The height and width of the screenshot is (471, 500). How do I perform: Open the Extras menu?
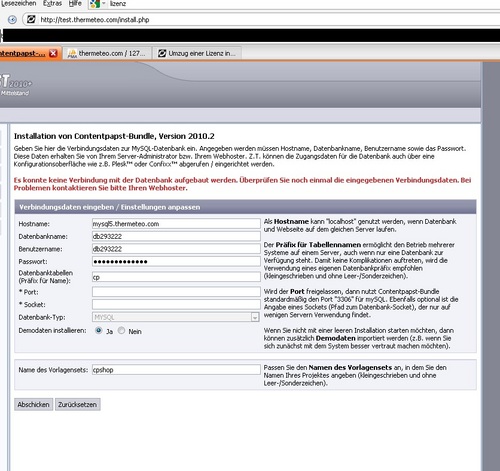coord(52,3)
